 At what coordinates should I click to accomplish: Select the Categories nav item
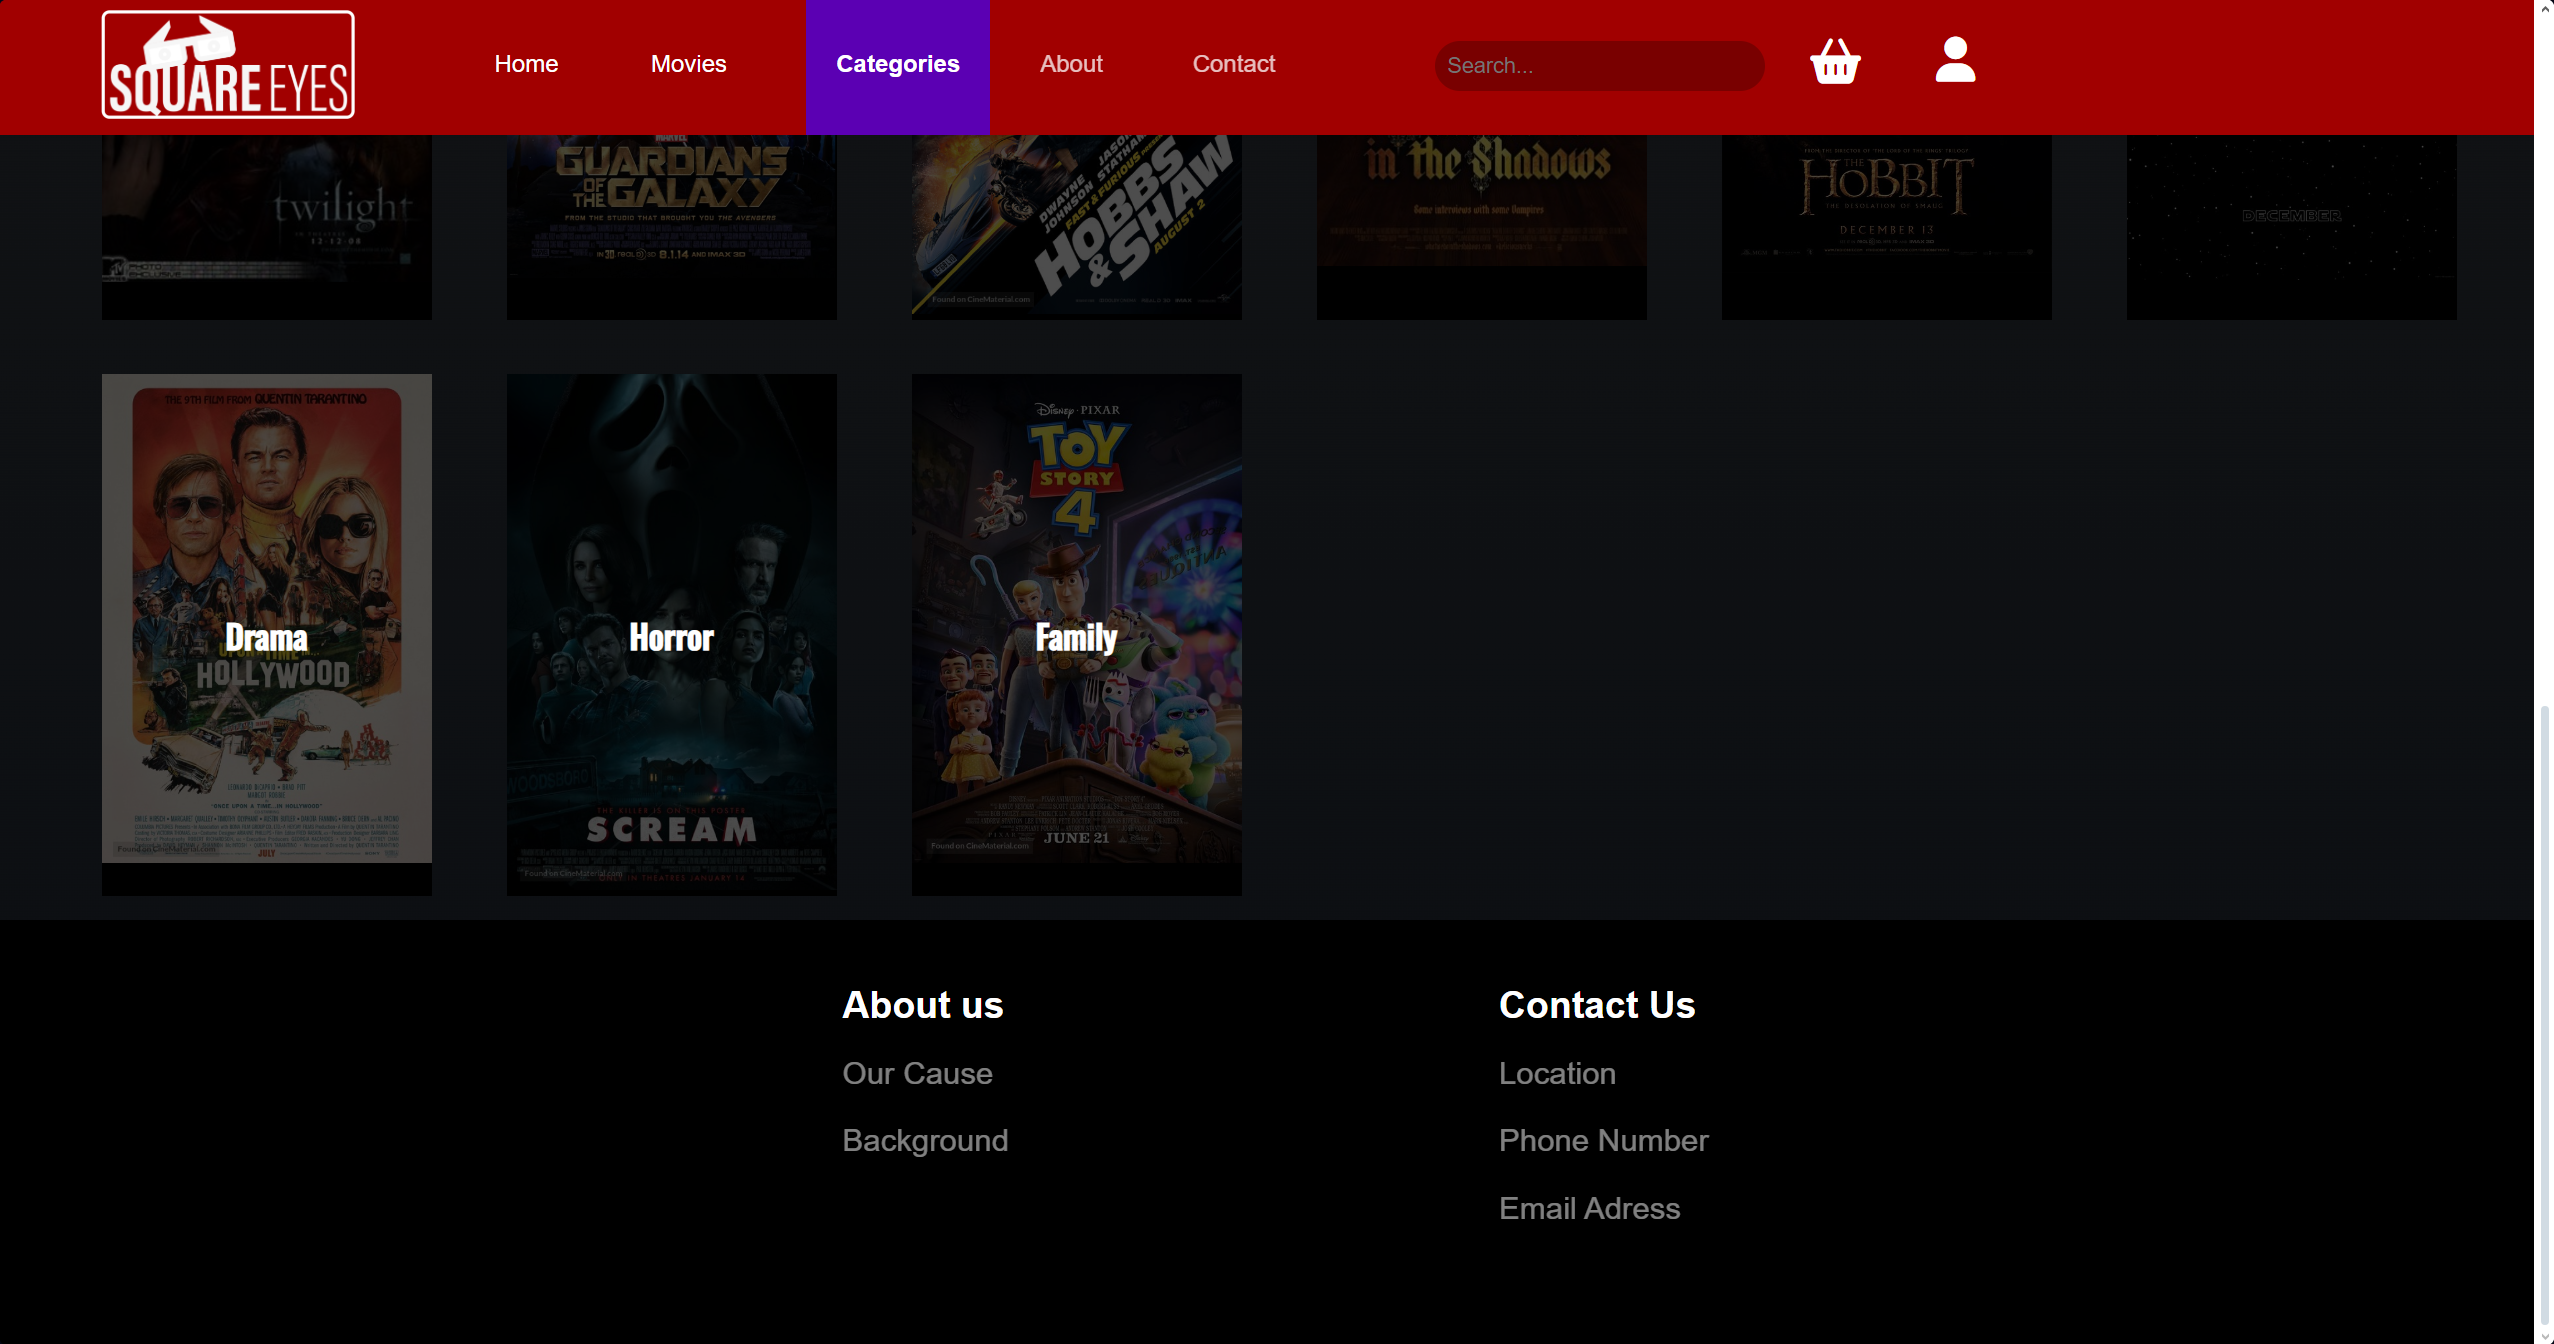(896, 64)
